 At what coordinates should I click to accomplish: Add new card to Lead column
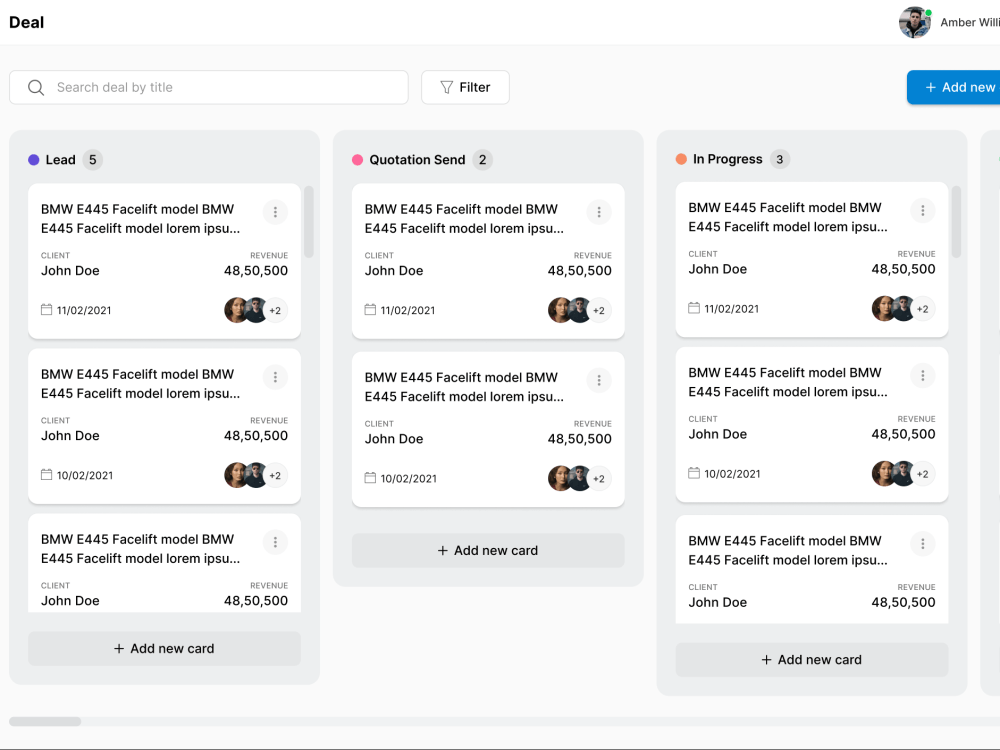pyautogui.click(x=165, y=649)
